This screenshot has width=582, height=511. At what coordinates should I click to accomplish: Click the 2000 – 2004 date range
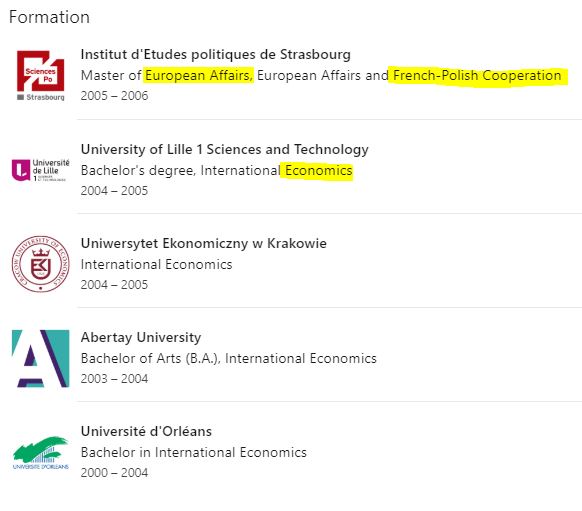coord(114,473)
